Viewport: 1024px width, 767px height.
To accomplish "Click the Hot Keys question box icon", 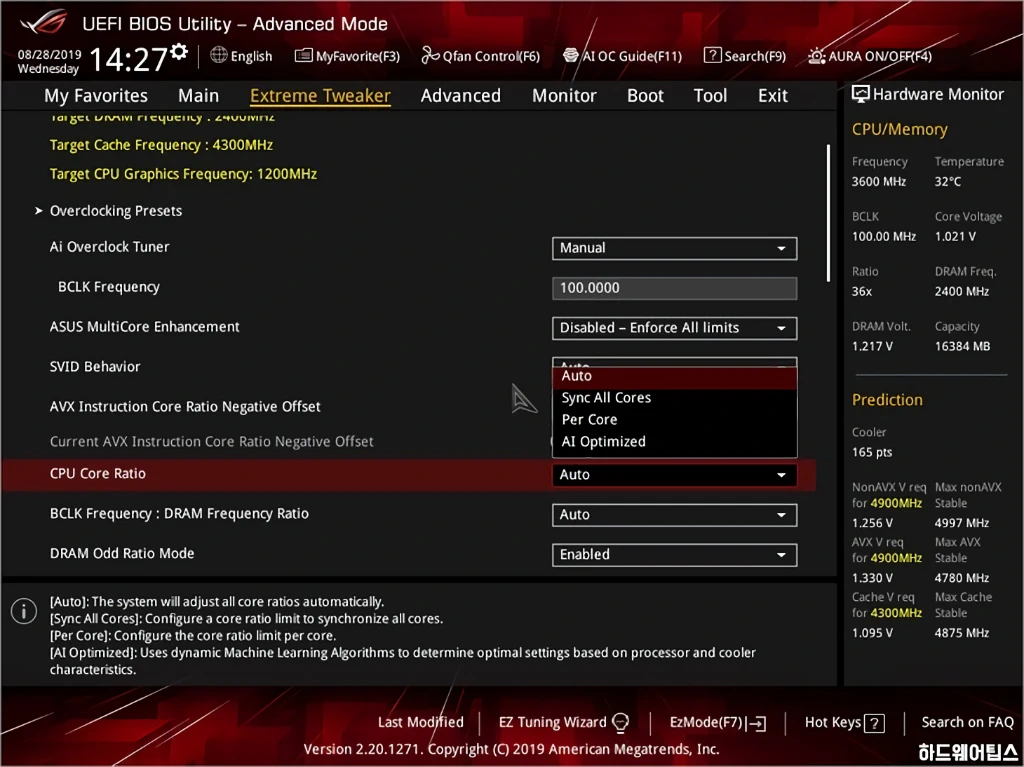I will coord(874,723).
